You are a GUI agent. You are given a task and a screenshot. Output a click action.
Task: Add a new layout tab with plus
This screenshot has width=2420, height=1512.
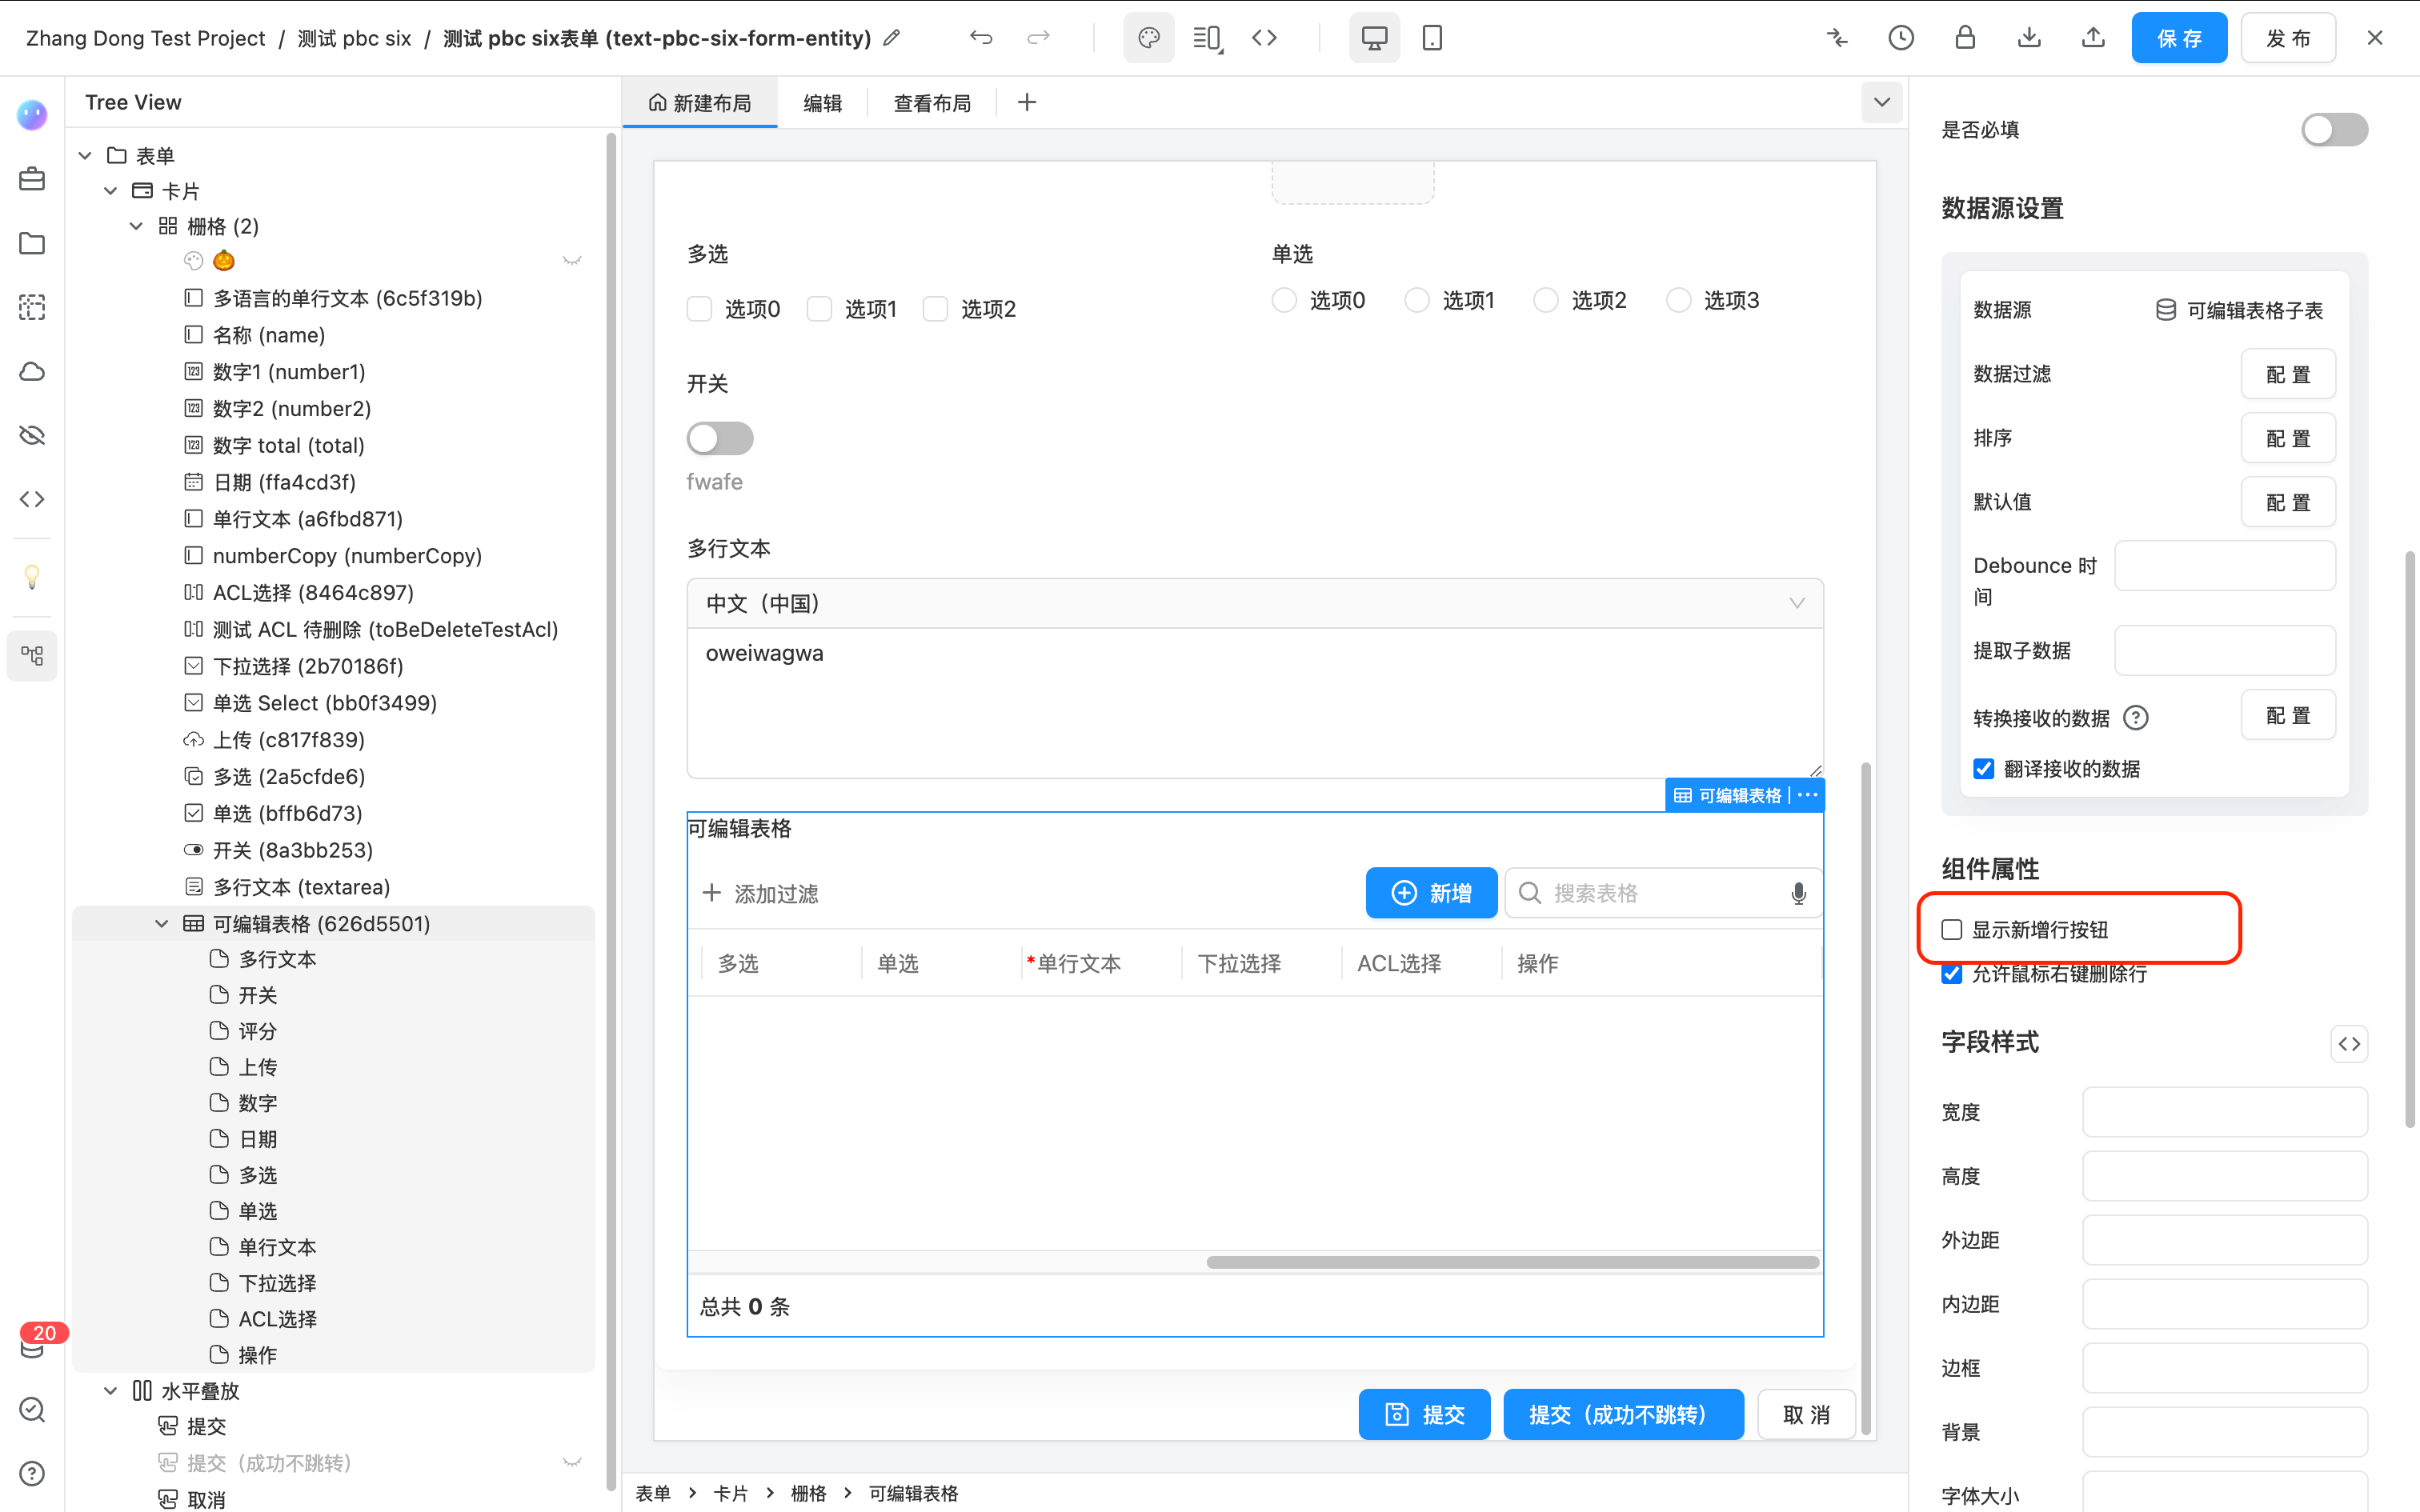click(x=1027, y=102)
